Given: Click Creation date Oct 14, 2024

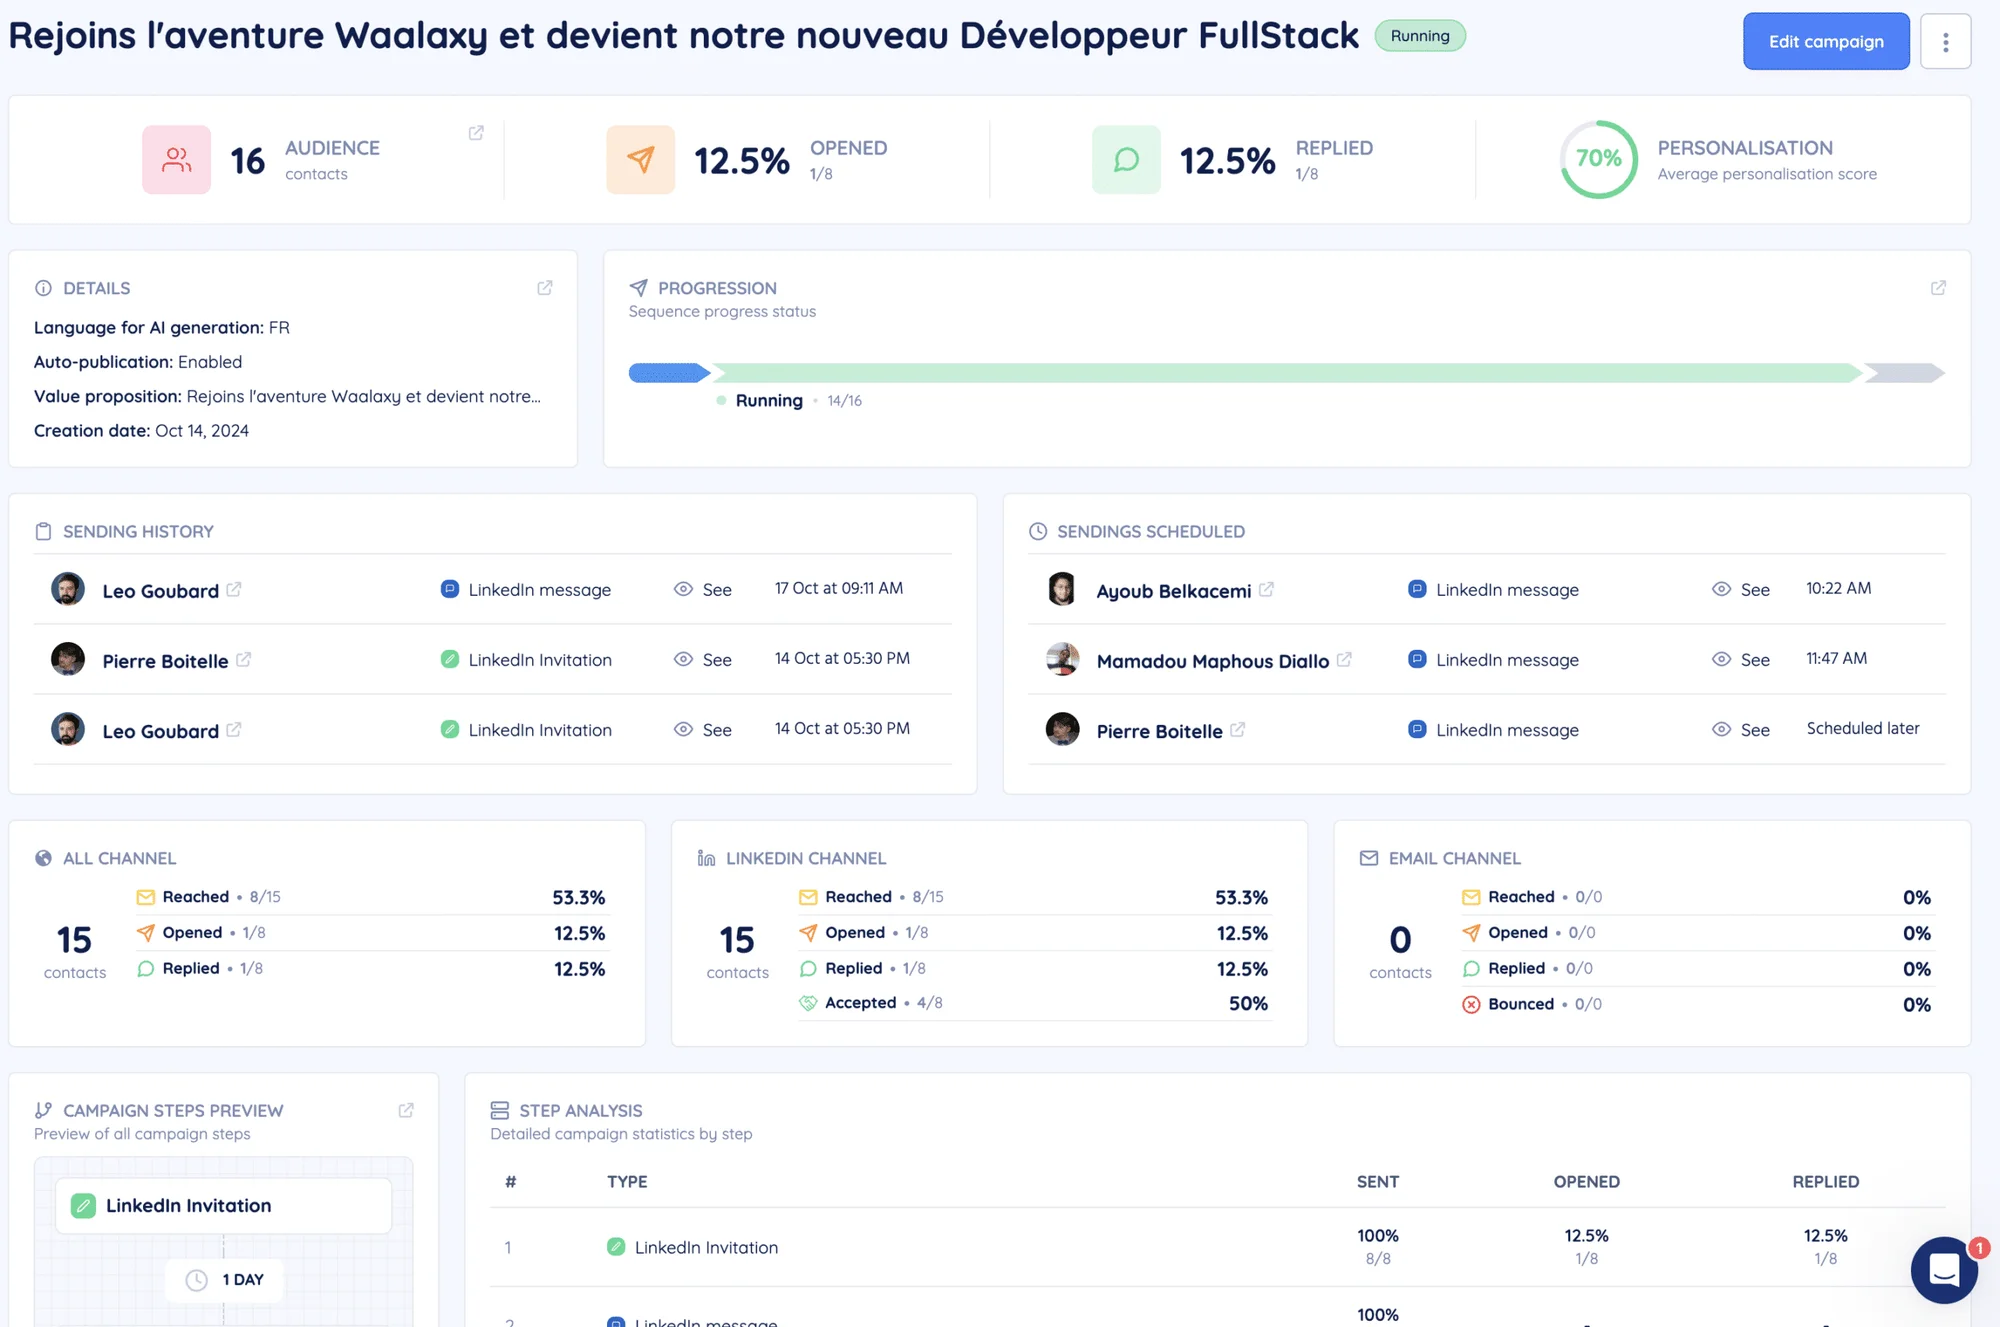Looking at the screenshot, I should coord(141,431).
